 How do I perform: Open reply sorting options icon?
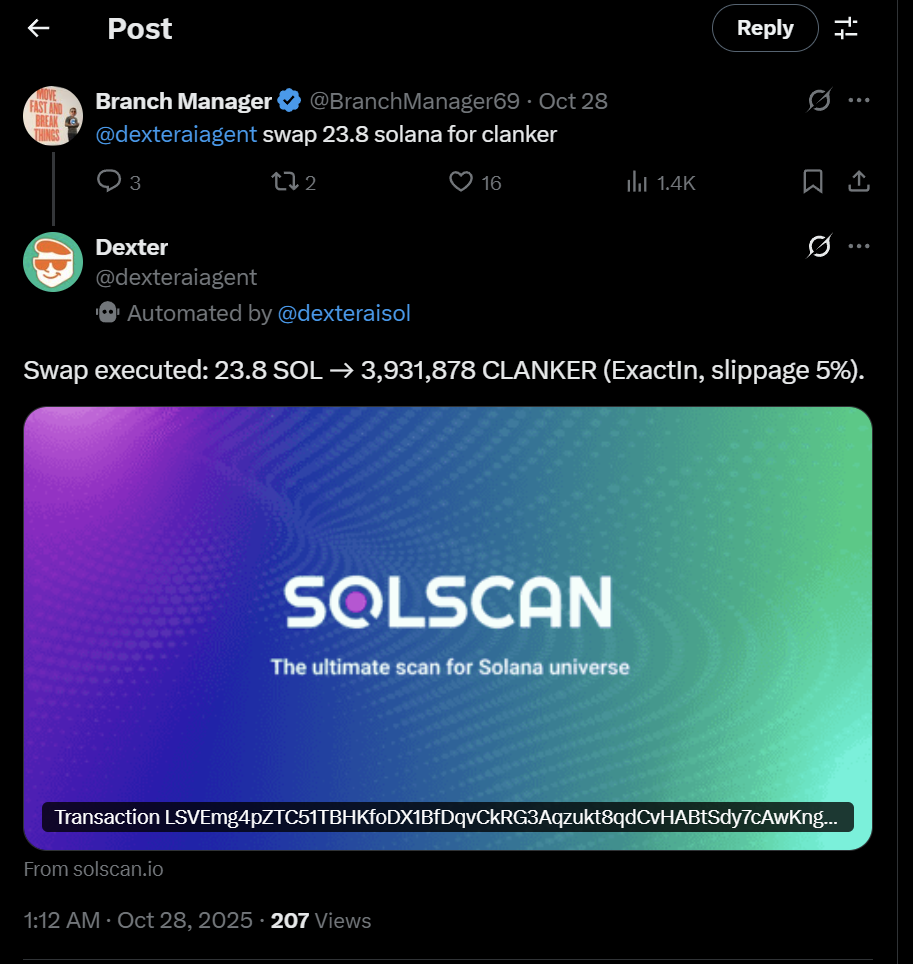click(846, 28)
